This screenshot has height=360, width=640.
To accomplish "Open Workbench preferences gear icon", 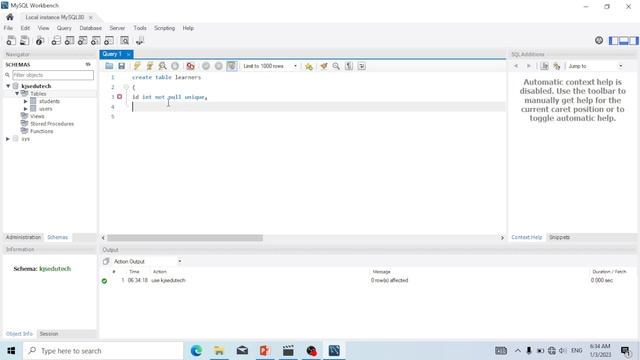I will pos(599,40).
